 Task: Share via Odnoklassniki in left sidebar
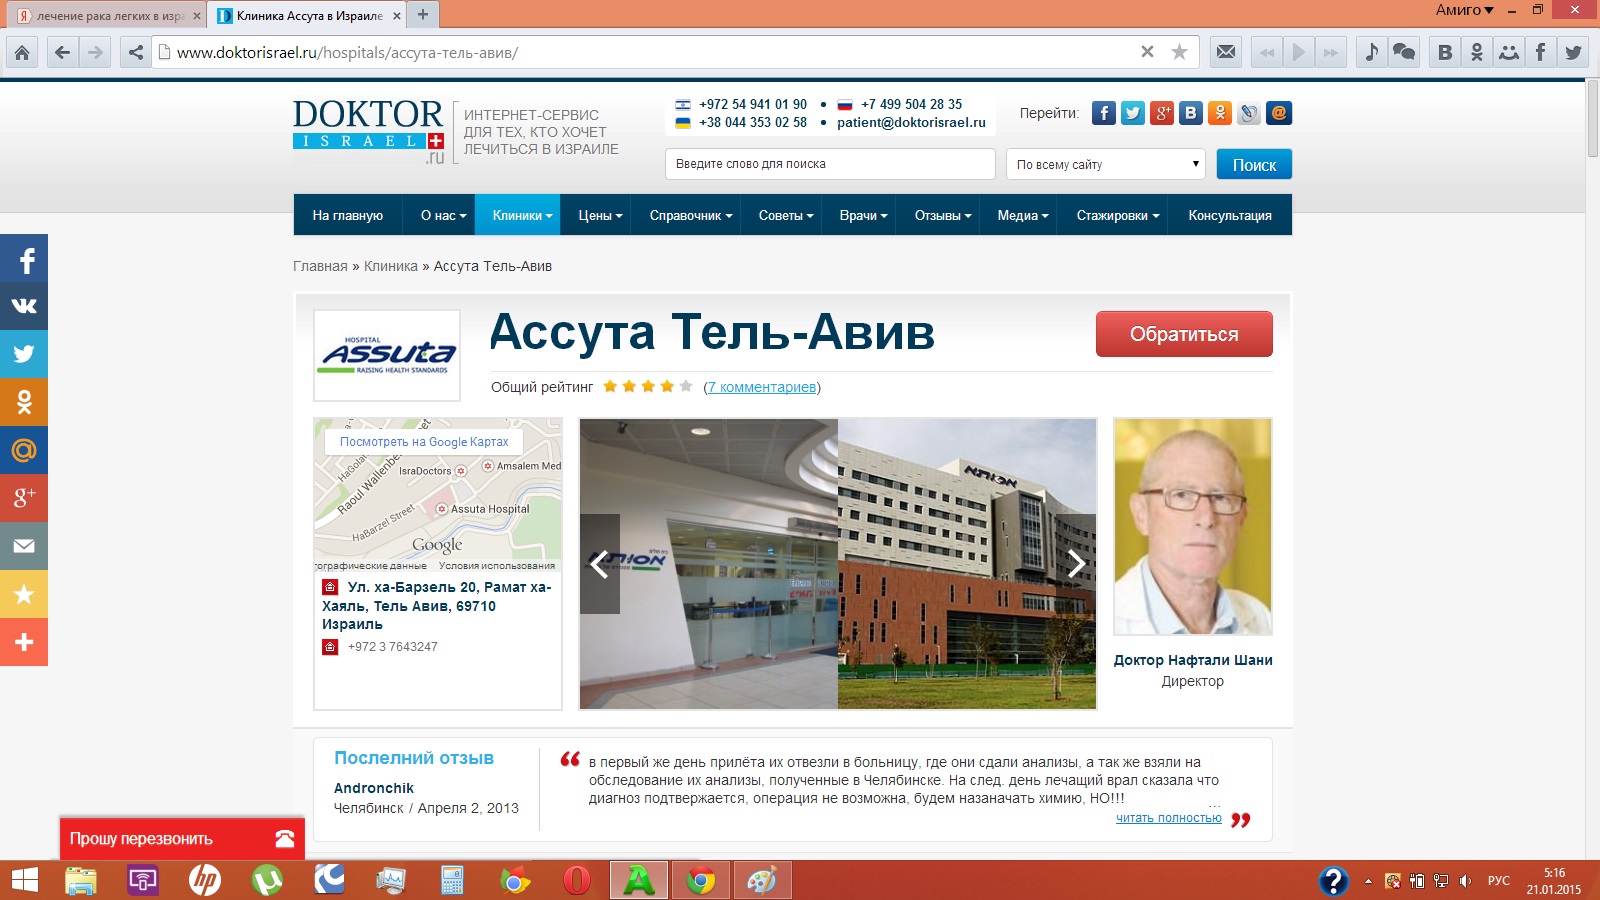[x=24, y=402]
